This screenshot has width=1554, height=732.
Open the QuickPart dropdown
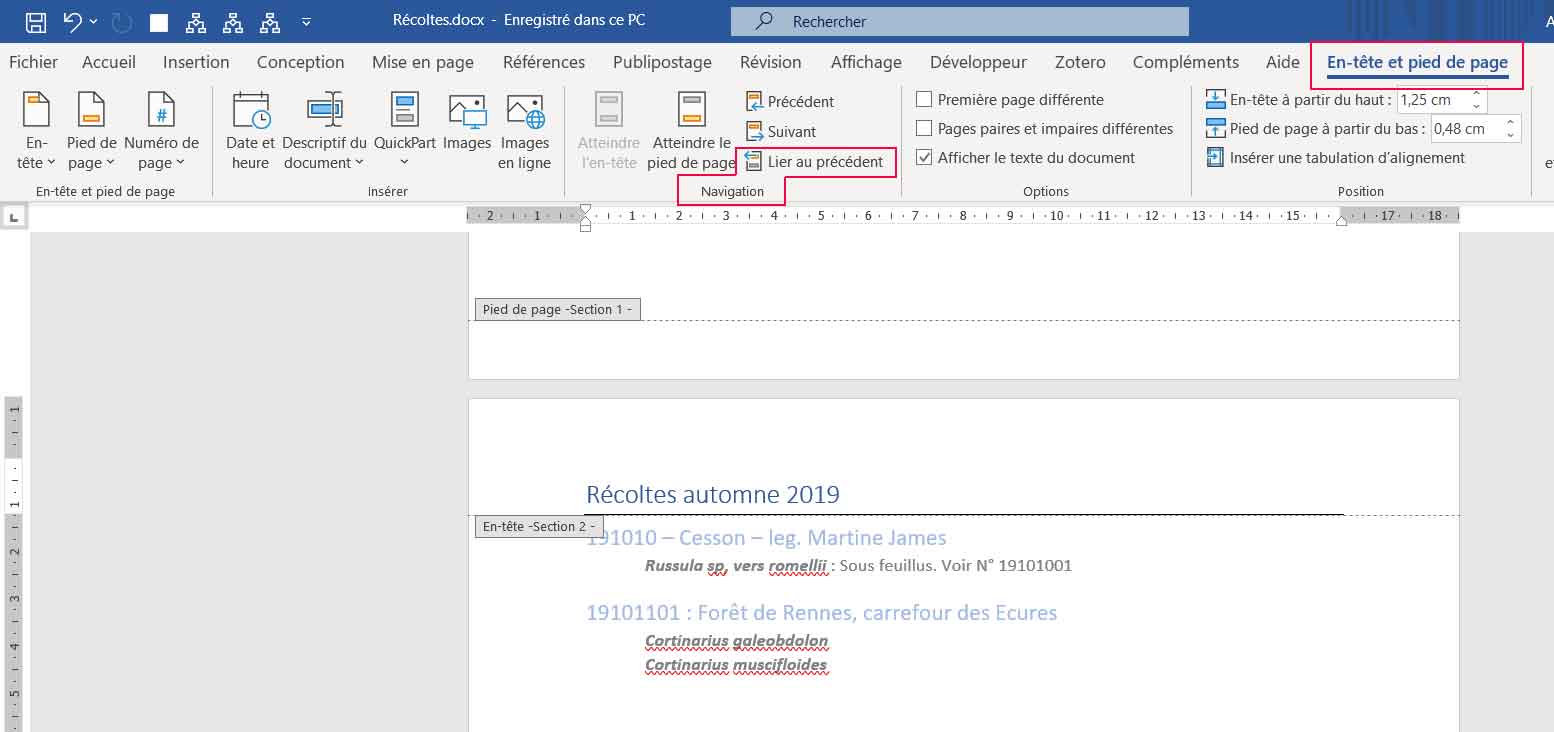[x=405, y=130]
